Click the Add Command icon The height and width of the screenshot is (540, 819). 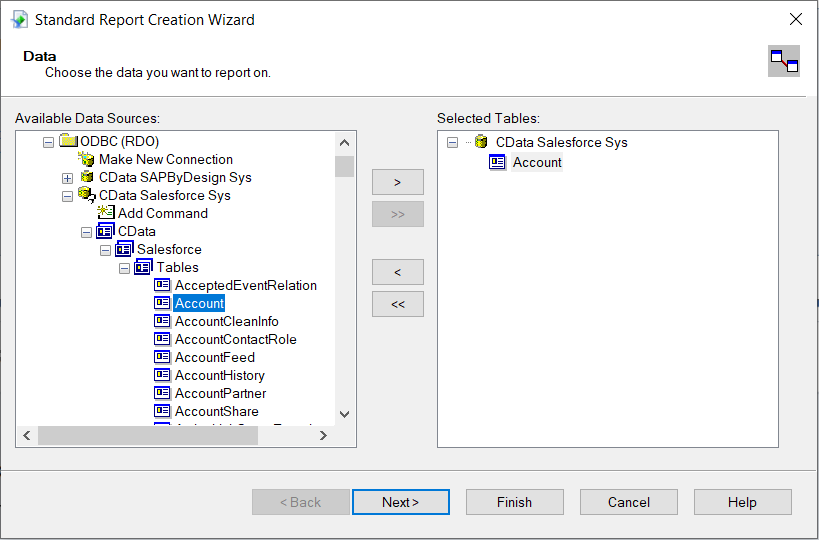pyautogui.click(x=106, y=213)
